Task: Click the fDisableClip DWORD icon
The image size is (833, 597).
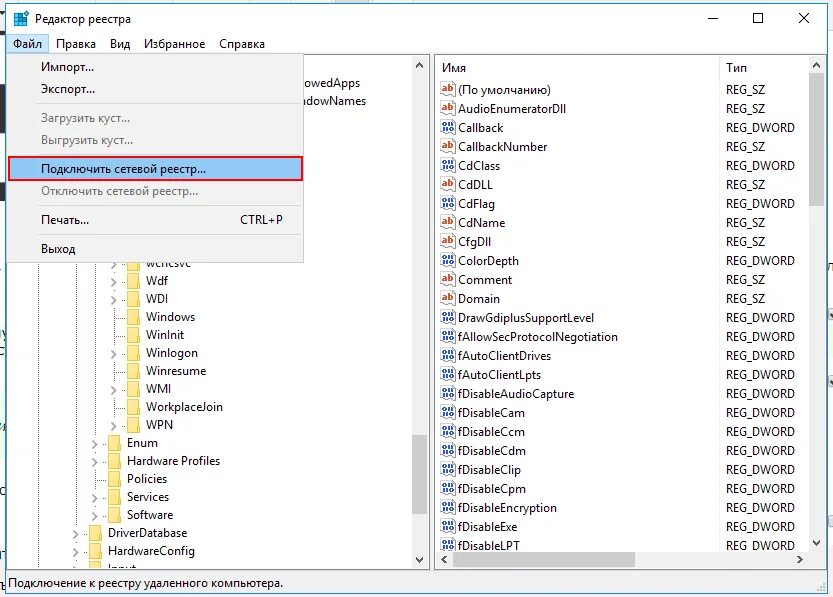Action: pos(448,469)
